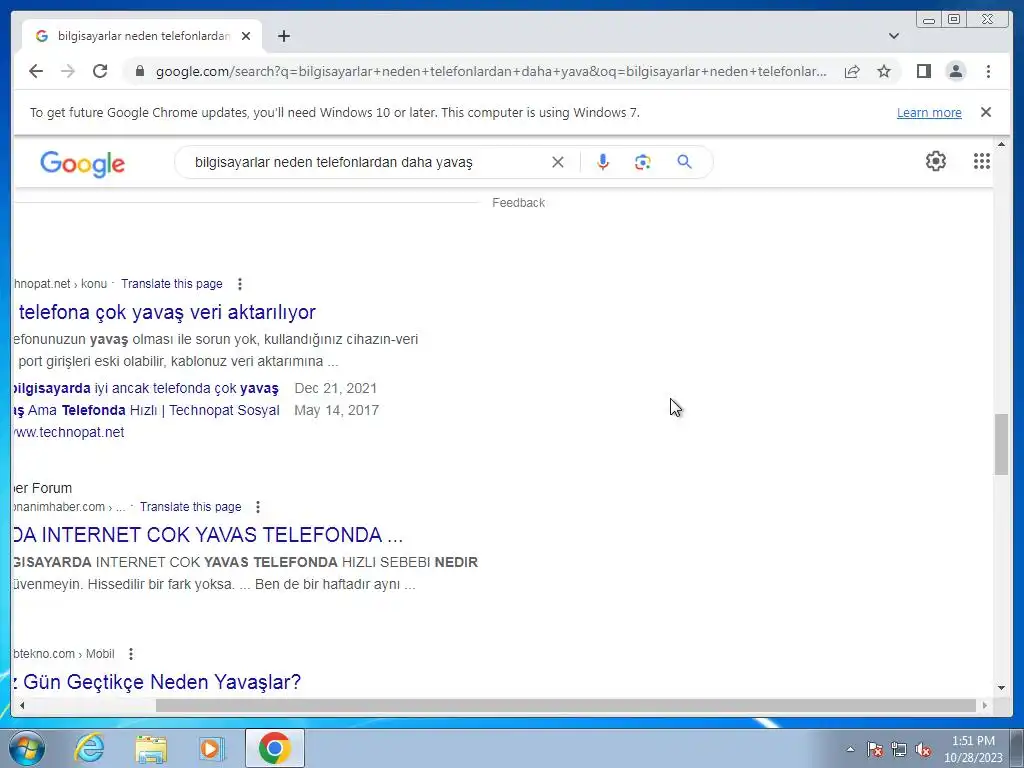Select the 'May 14, 2017' date text
This screenshot has height=768, width=1024.
pos(336,410)
